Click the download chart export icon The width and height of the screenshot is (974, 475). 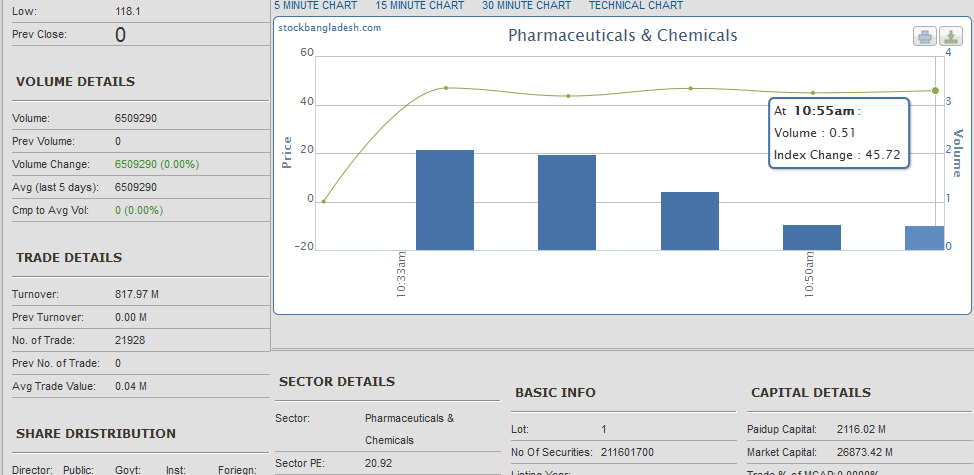(951, 37)
